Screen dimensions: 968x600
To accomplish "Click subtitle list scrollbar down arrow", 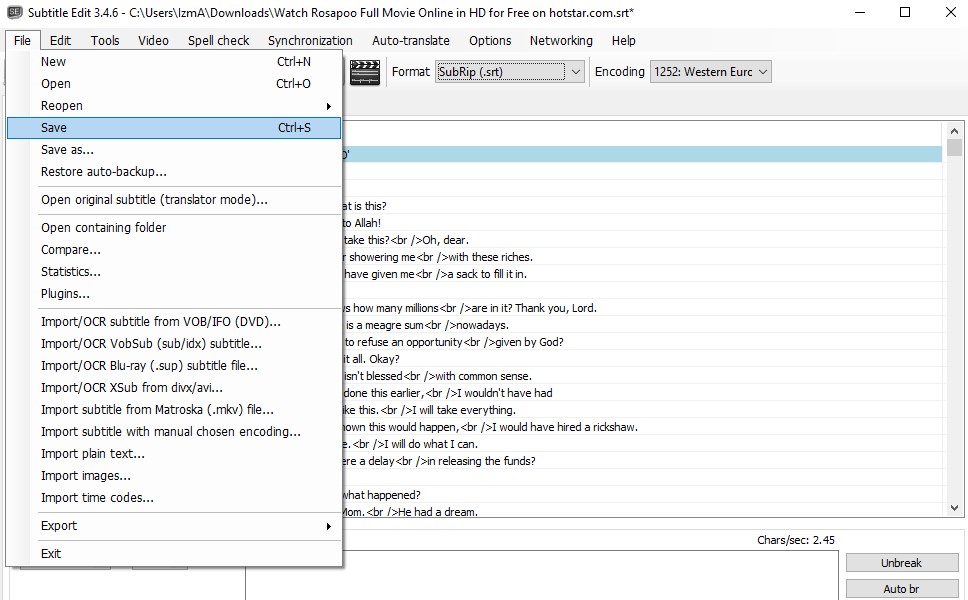I will click(x=954, y=508).
